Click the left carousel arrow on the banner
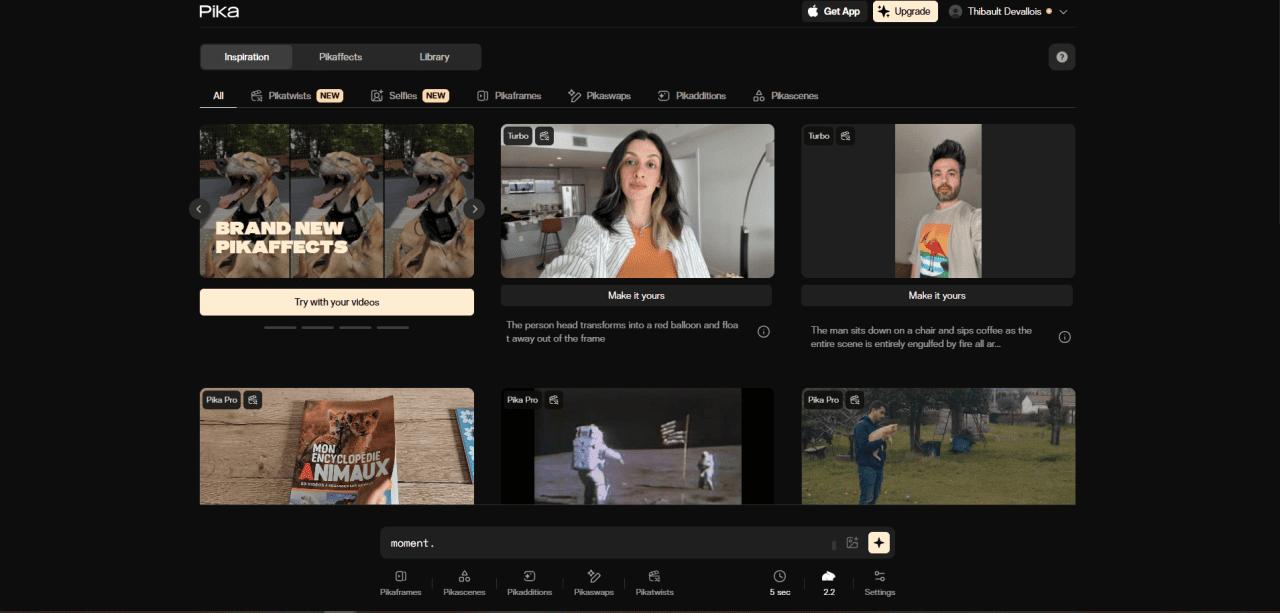Screen dimensions: 1280x613 click(198, 208)
